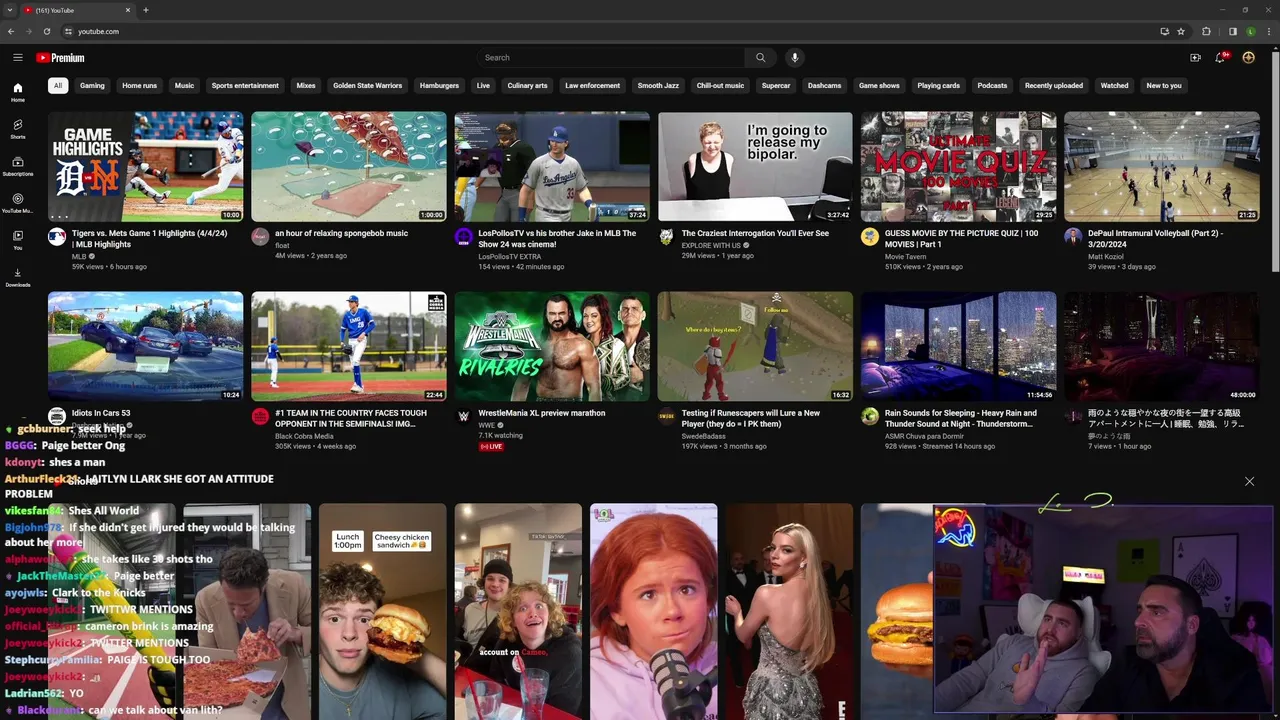Click the SwedeBadass channel name
Image resolution: width=1280 pixels, height=720 pixels.
coord(704,436)
